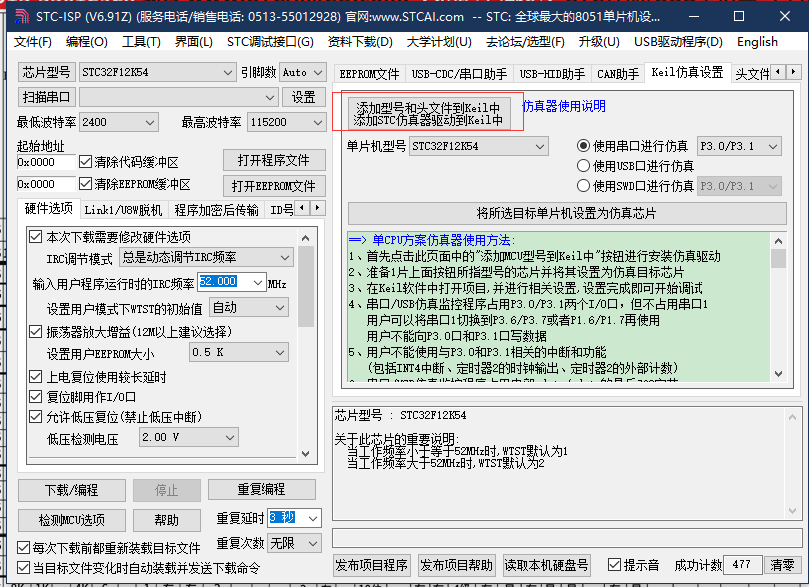This screenshot has height=587, width=809.
Task: Click left arrow of right panel tab strip
Action: tap(778, 72)
